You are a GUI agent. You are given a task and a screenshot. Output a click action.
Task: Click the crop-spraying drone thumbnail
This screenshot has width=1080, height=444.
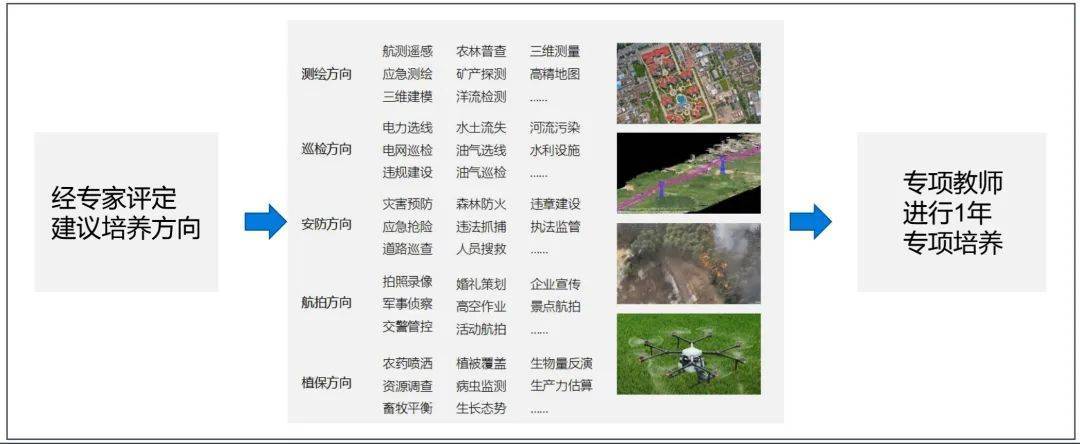(689, 354)
